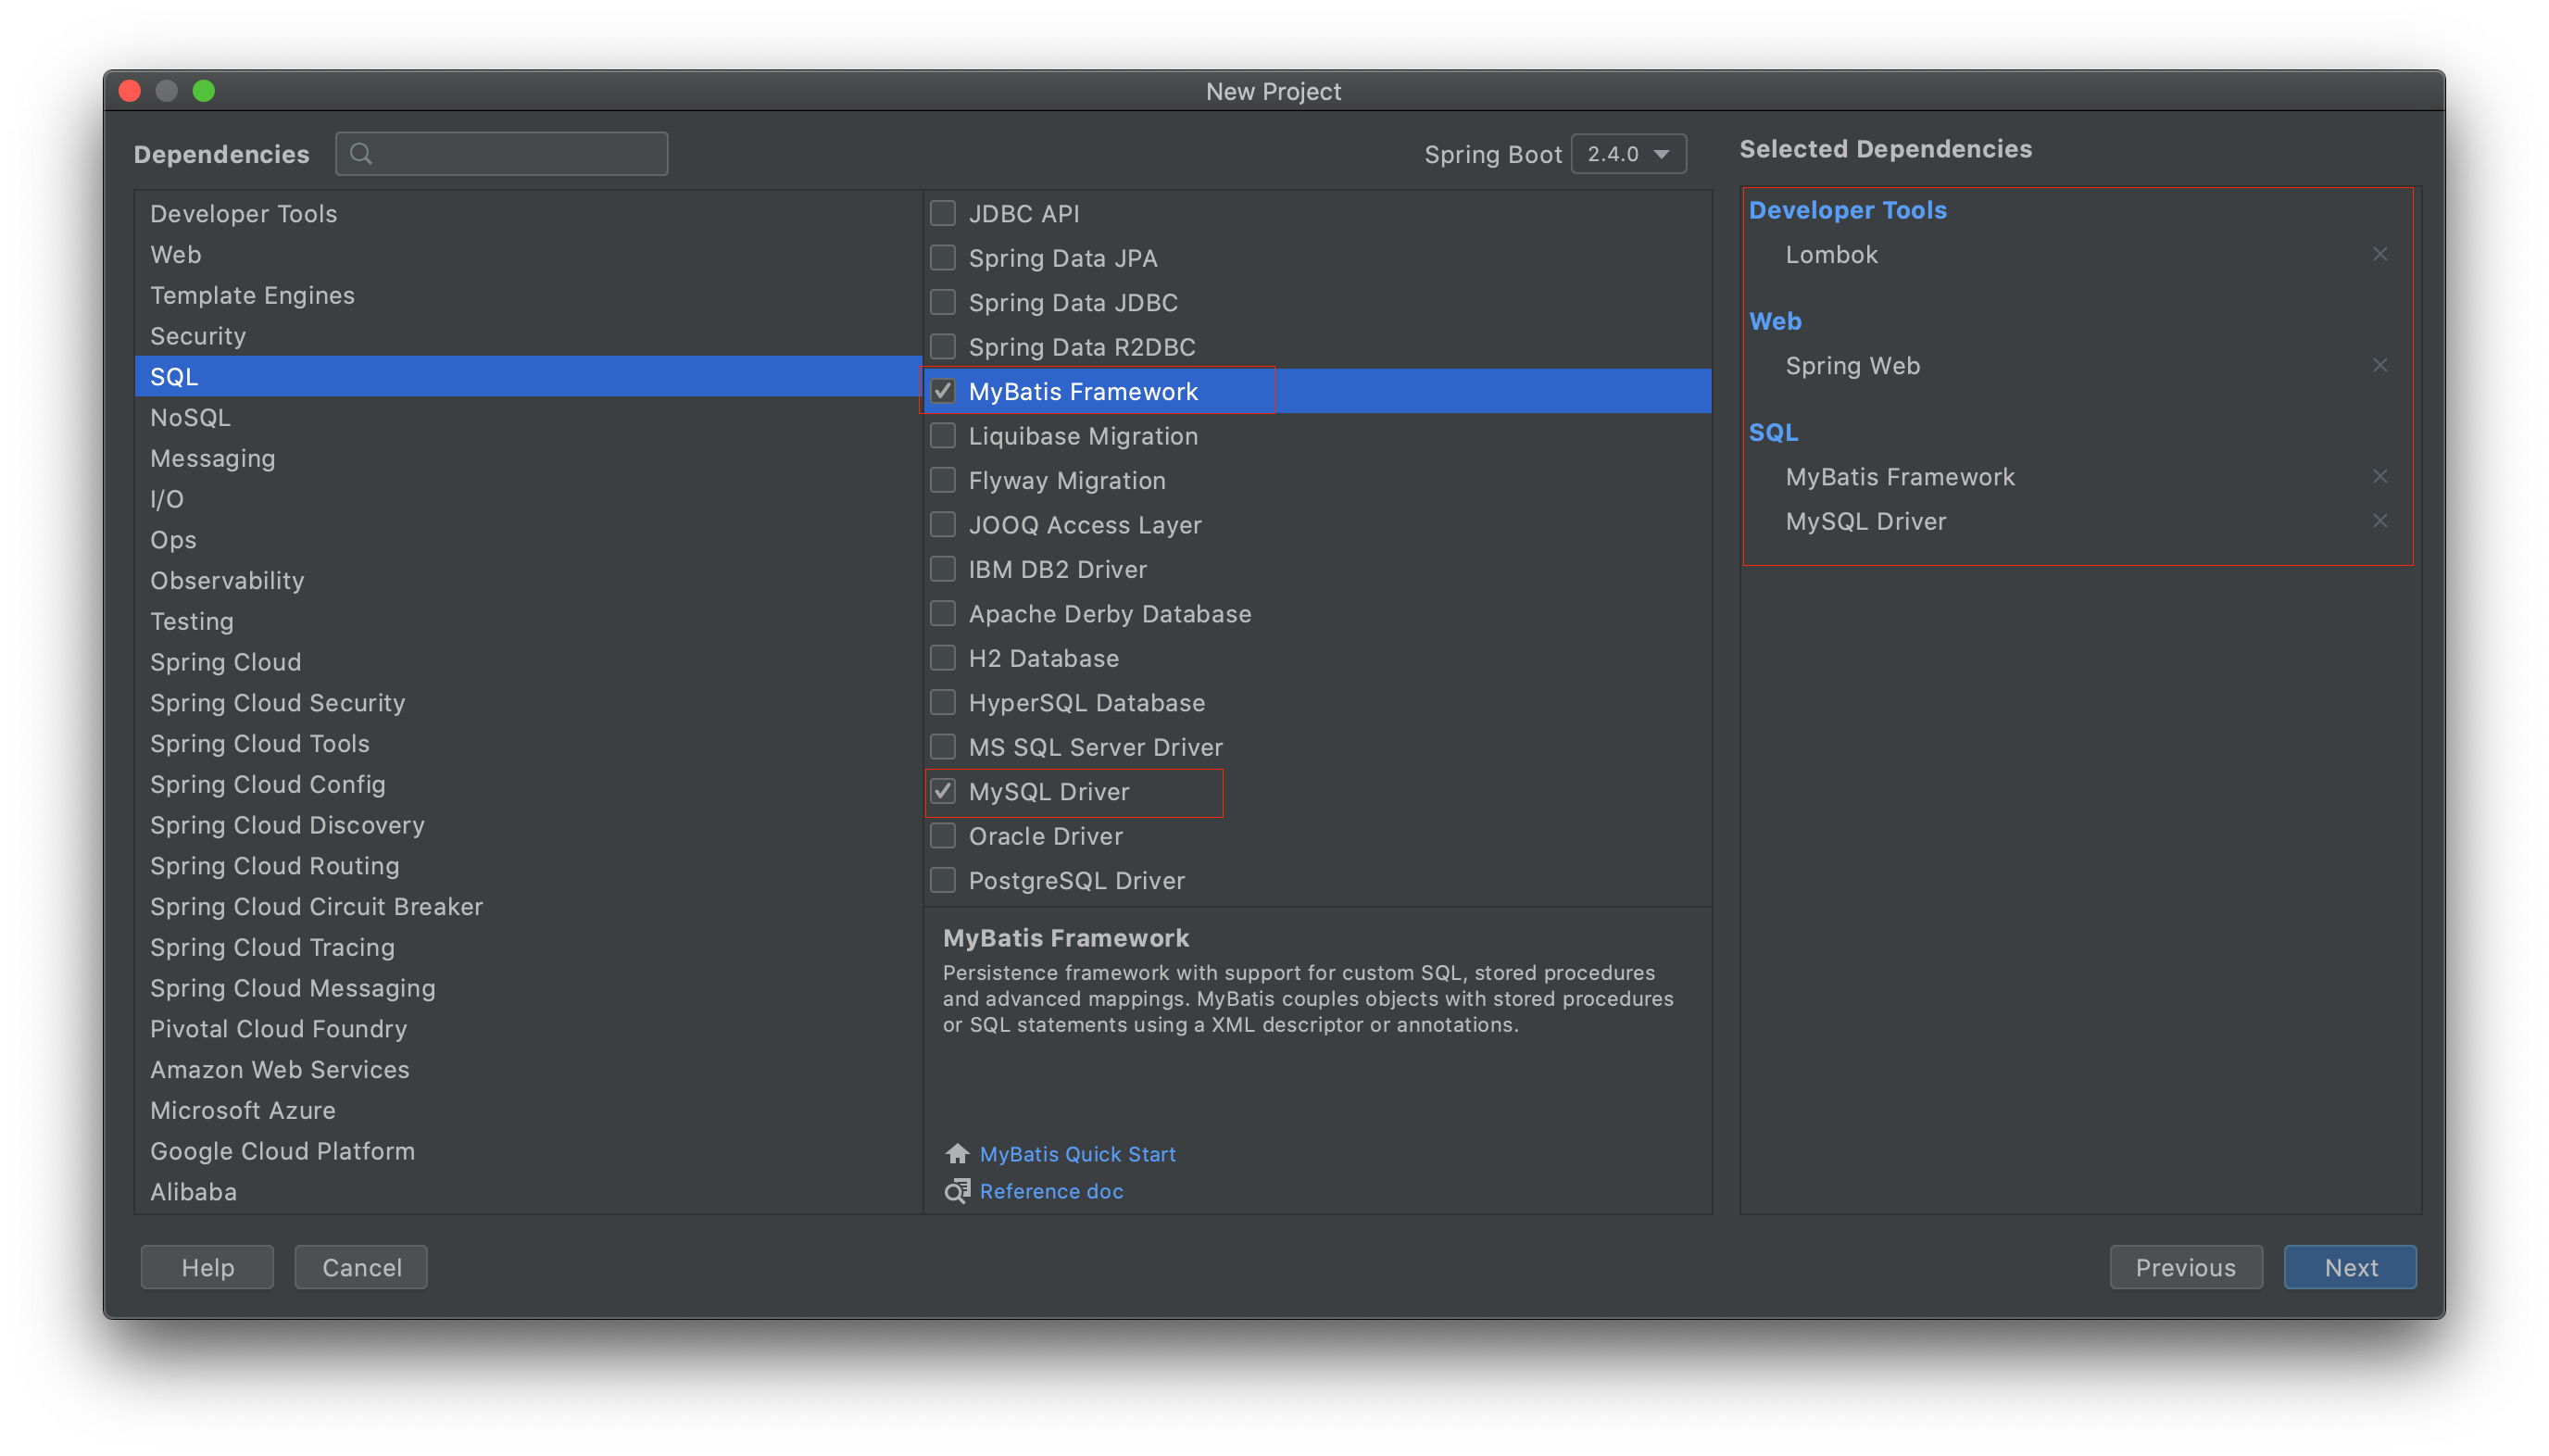Screen dimensions: 2549x1456
Task: Select the SQL category
Action: point(528,377)
